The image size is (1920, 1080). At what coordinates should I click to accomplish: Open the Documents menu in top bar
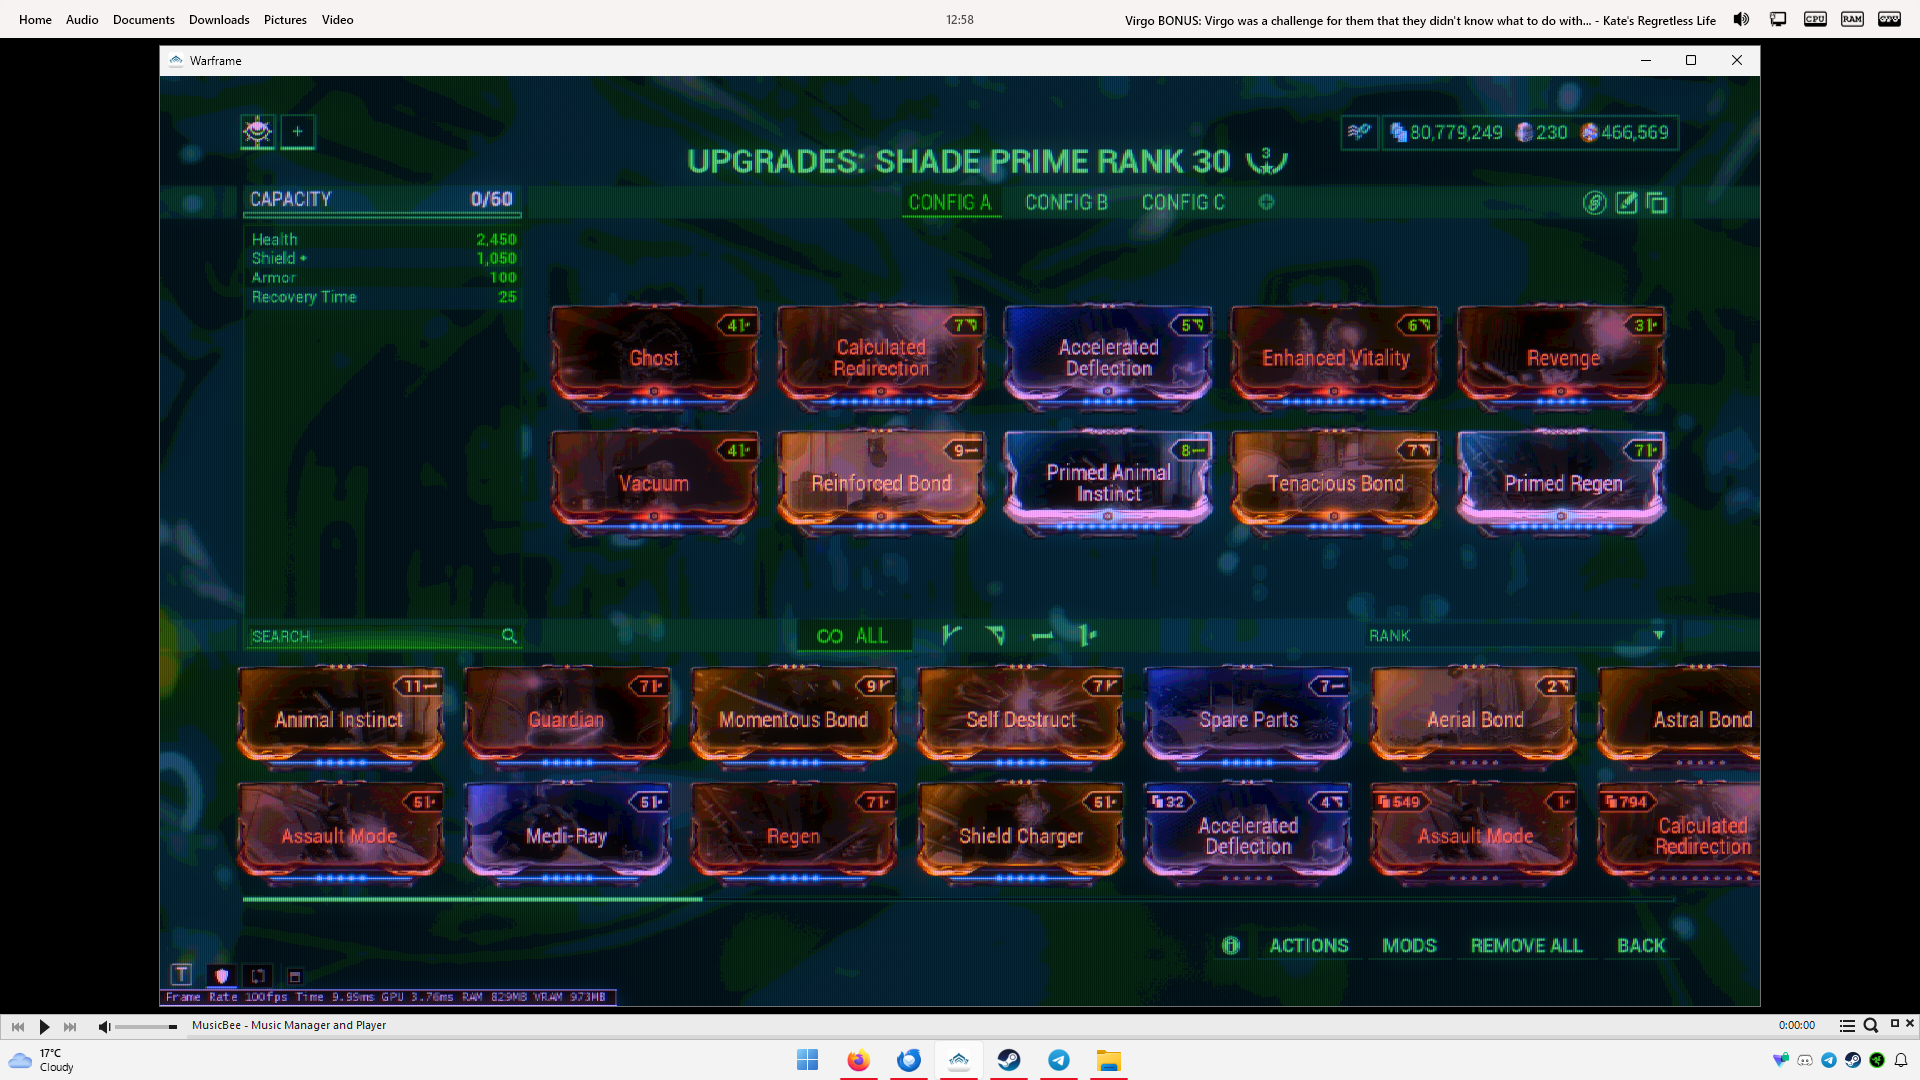(x=143, y=19)
